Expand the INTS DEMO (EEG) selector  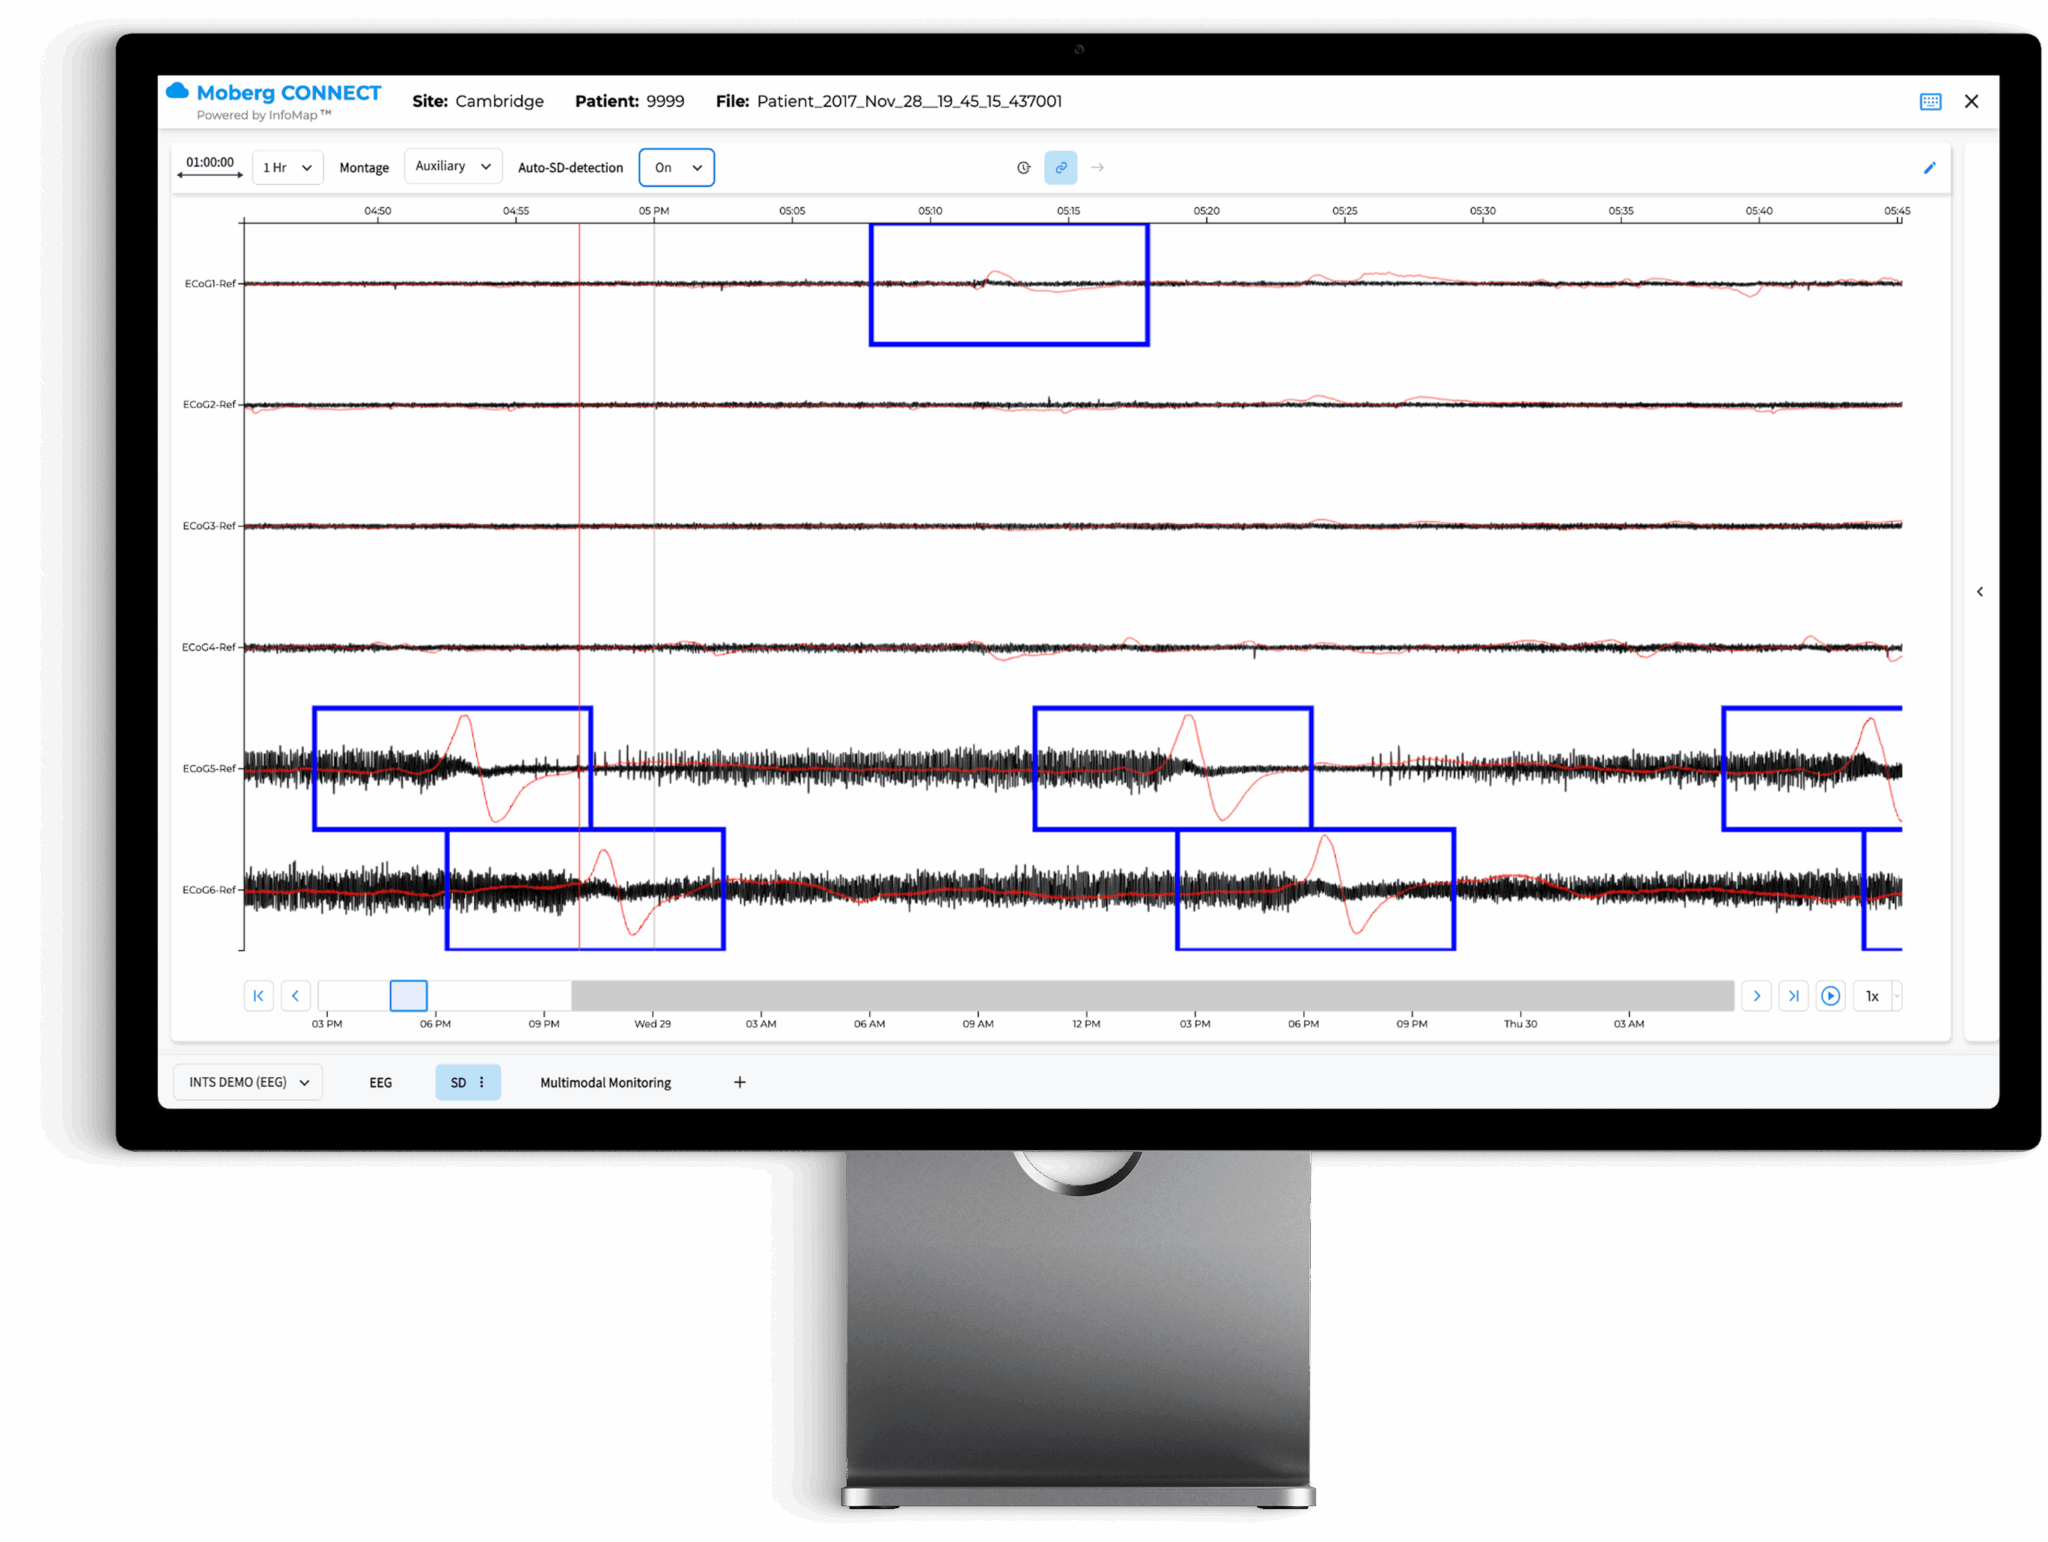(x=247, y=1081)
